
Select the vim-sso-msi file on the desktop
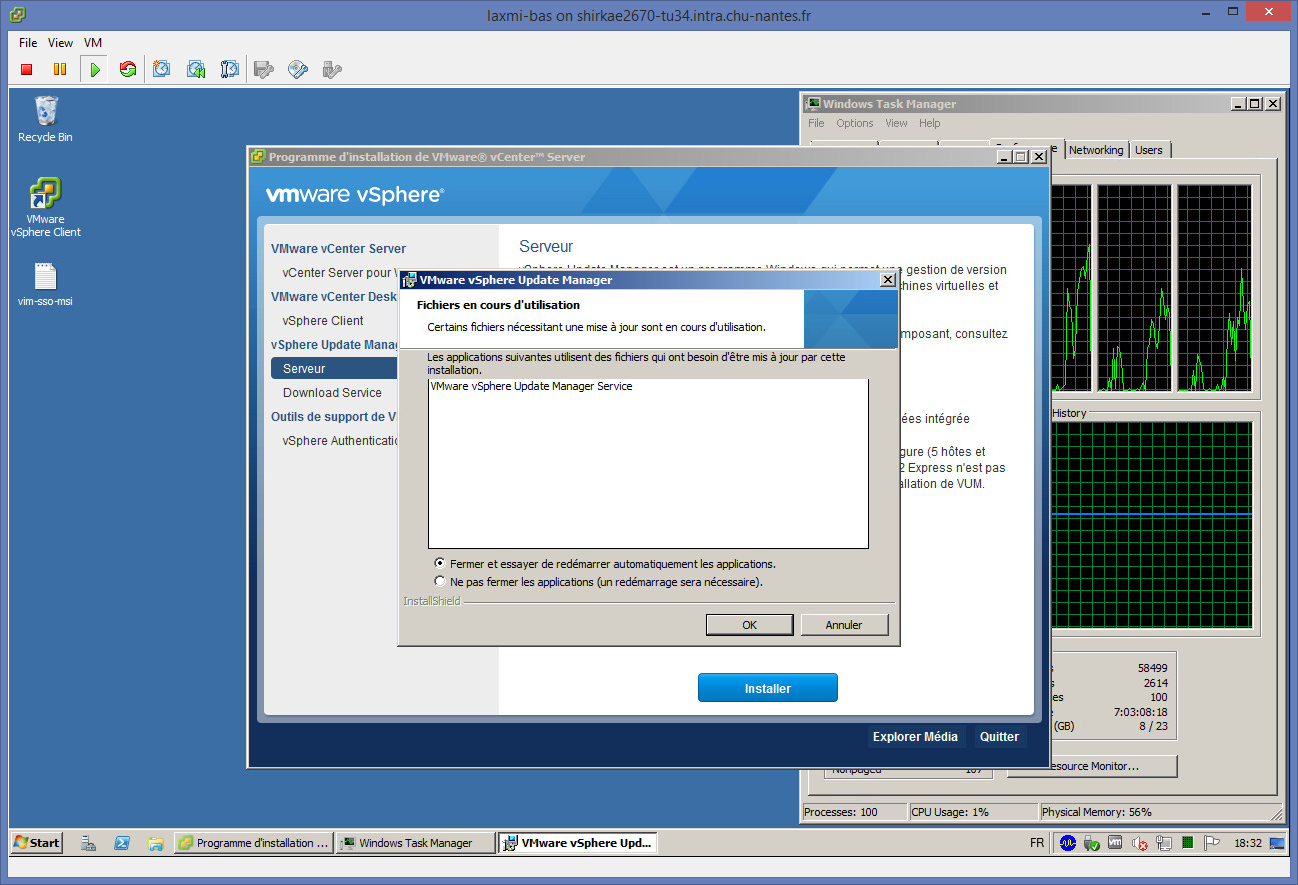pos(45,284)
